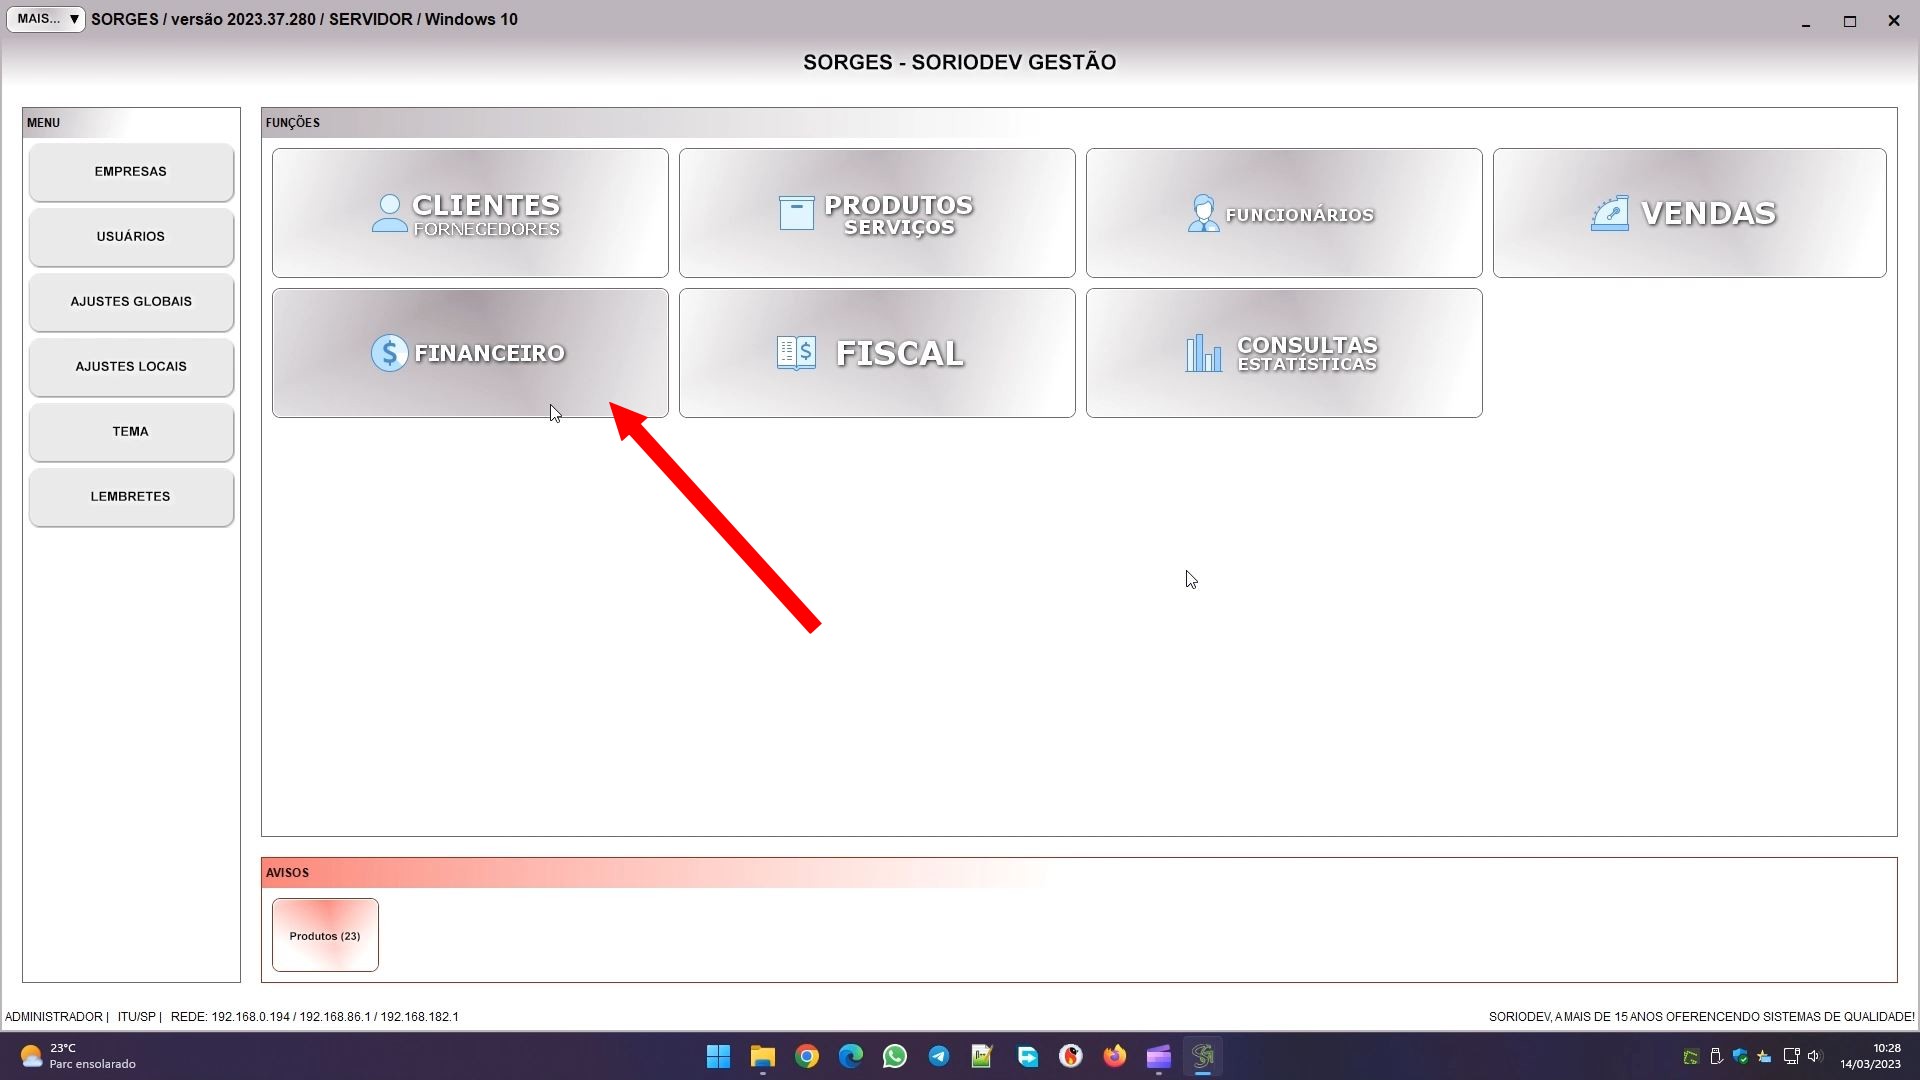
Task: Open Windows Start menu on taskbar
Action: click(x=718, y=1056)
